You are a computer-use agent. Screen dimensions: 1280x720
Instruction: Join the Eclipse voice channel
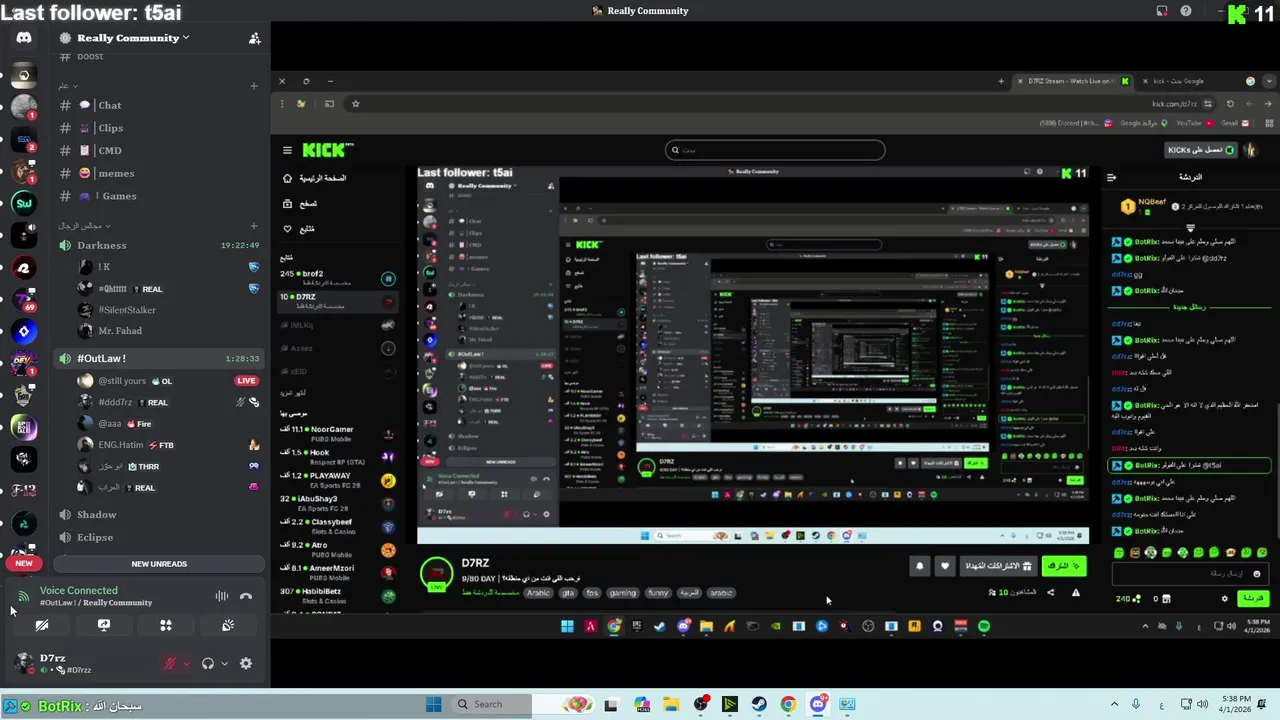pyautogui.click(x=160, y=538)
